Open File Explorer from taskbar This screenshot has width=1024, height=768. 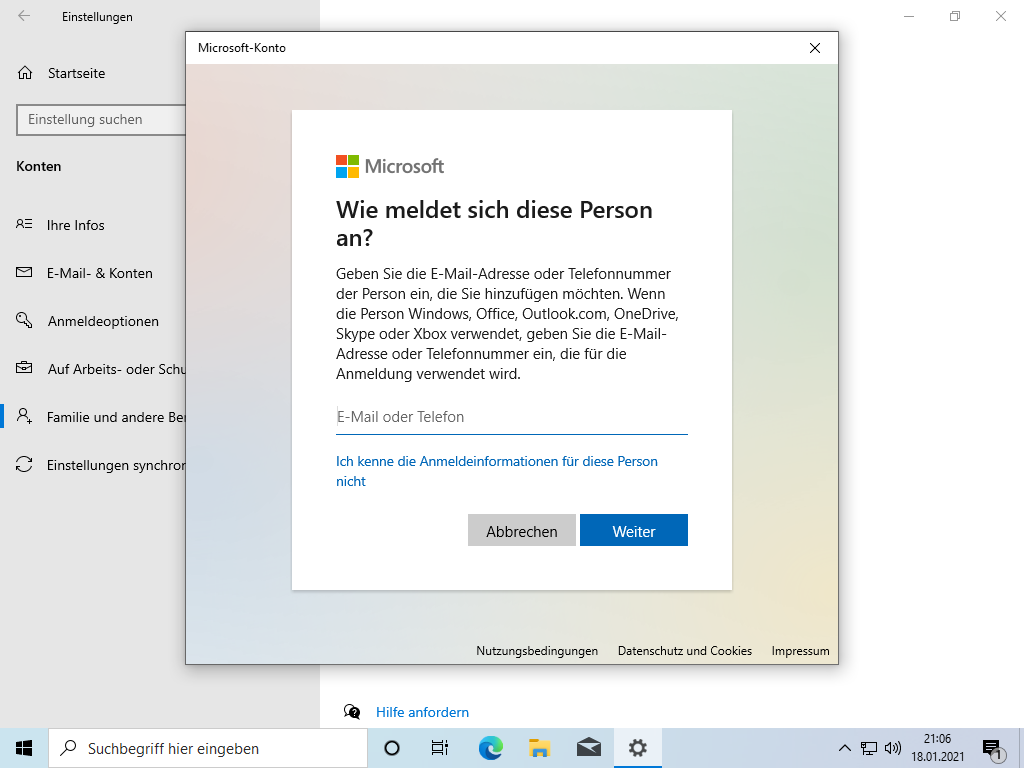[539, 748]
